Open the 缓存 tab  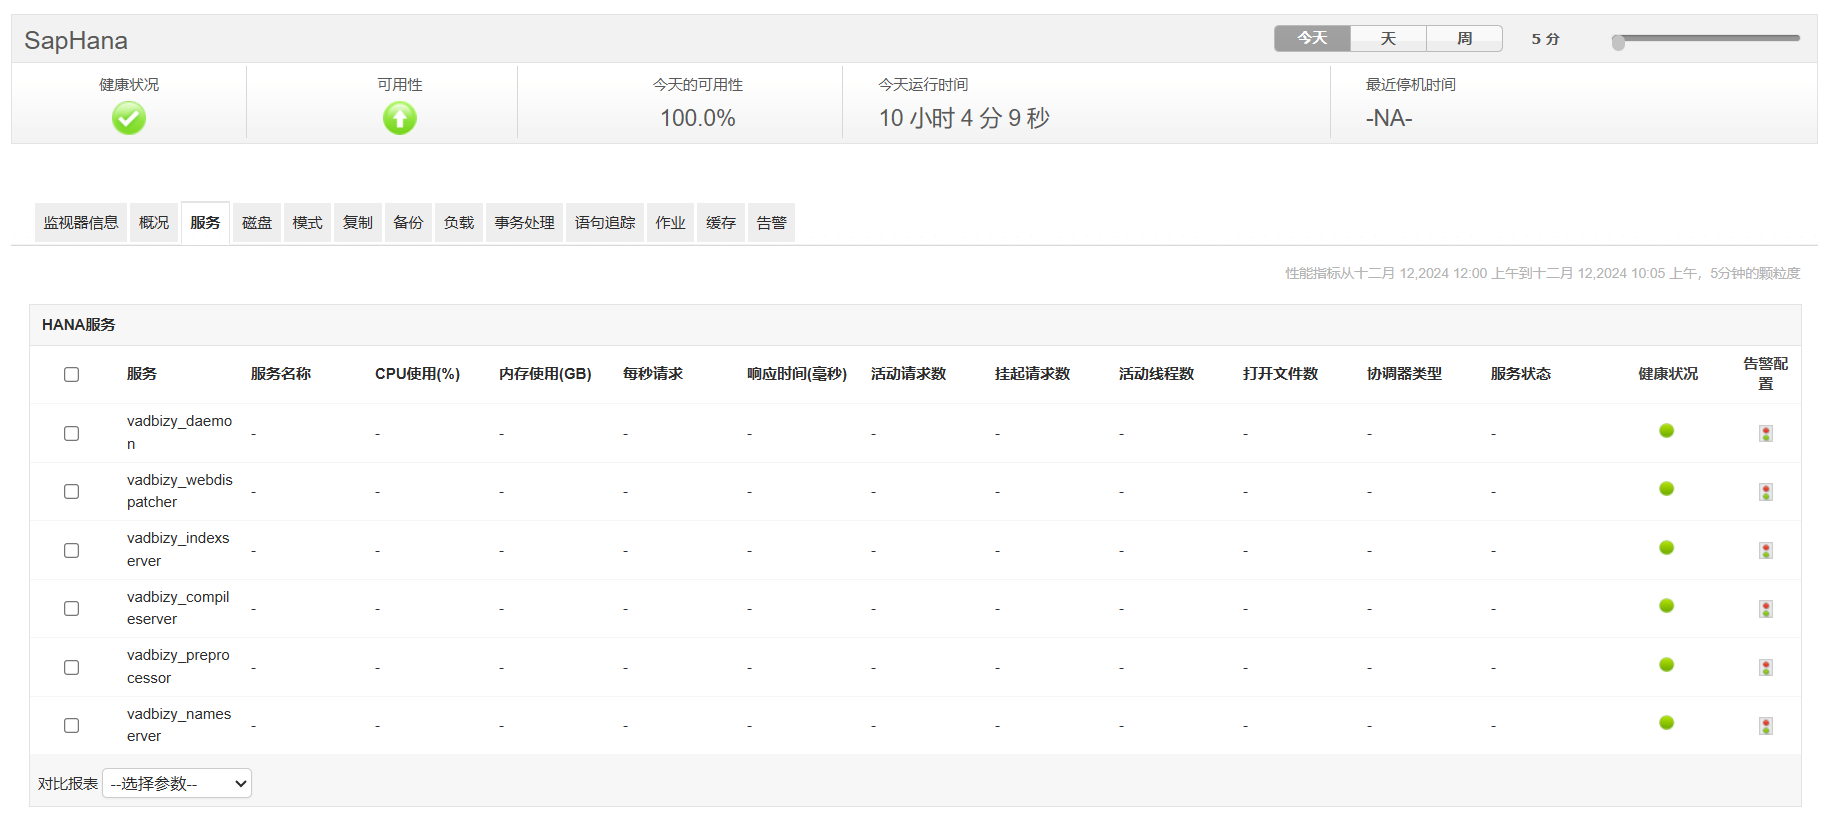(x=721, y=223)
